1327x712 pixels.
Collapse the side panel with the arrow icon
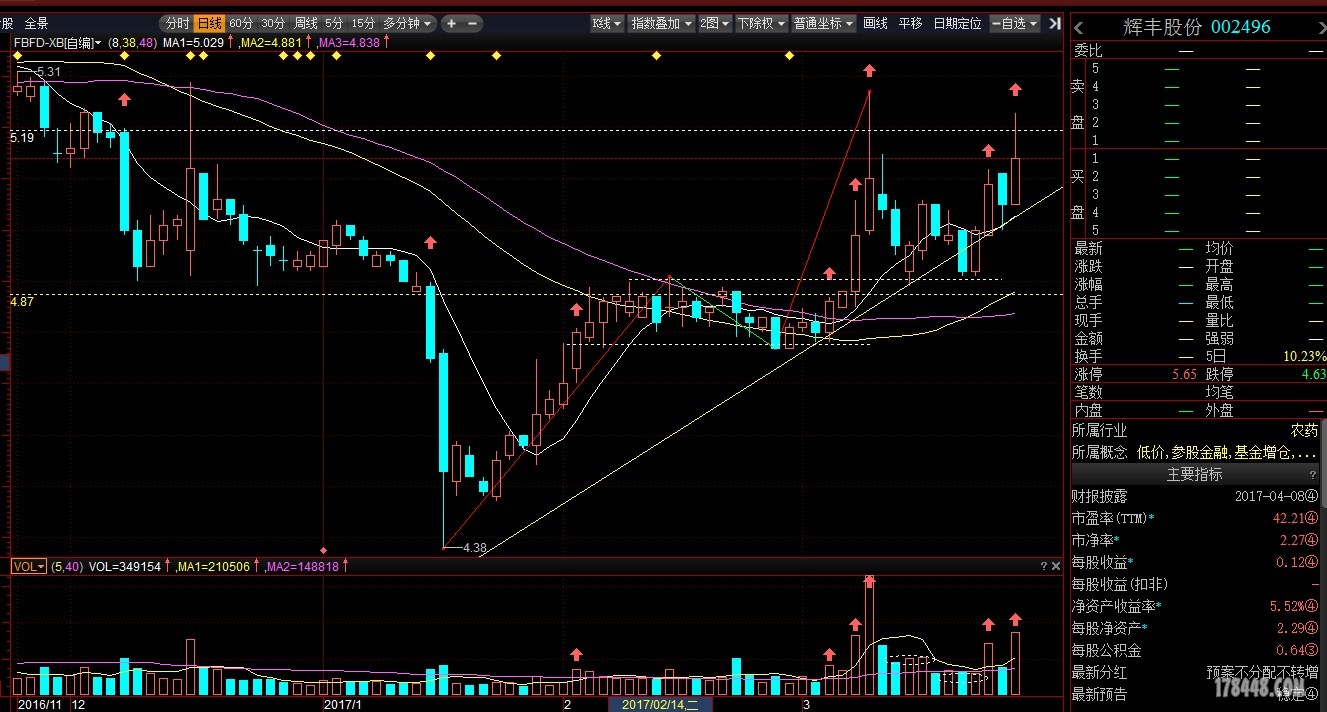(1054, 23)
